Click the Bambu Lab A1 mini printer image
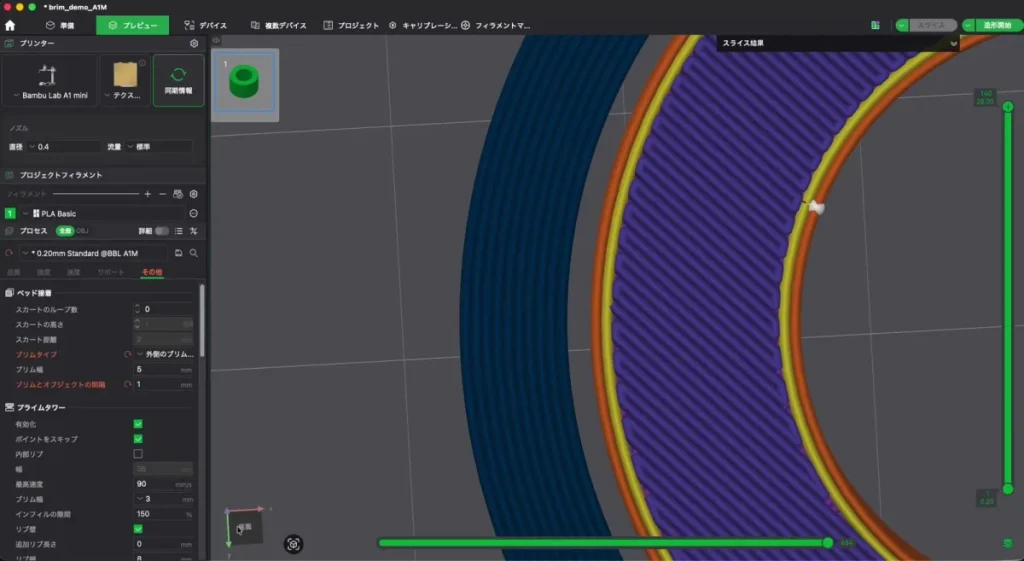 (47, 75)
